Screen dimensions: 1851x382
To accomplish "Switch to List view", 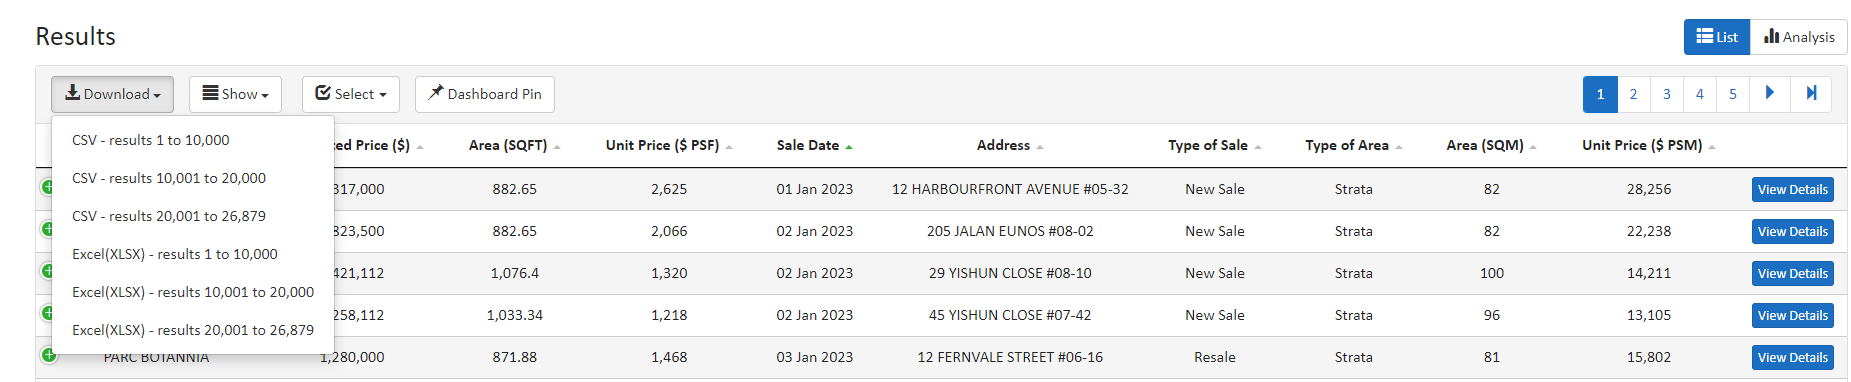I will [x=1717, y=37].
